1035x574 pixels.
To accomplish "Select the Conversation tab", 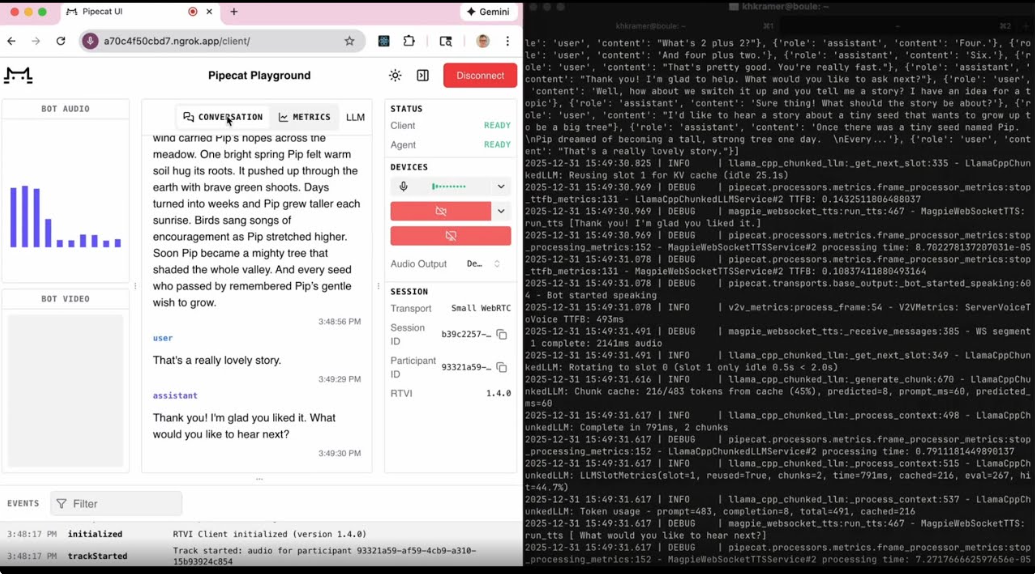I will (223, 117).
